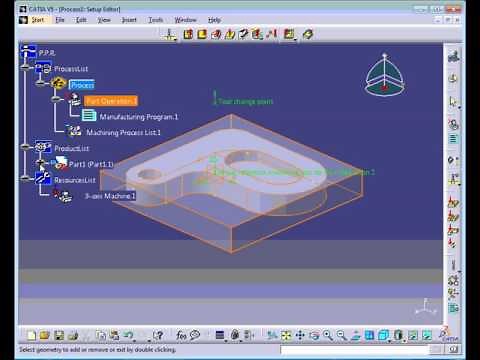This screenshot has width=480, height=360.
Task: Open the View menu
Action: coord(104,20)
